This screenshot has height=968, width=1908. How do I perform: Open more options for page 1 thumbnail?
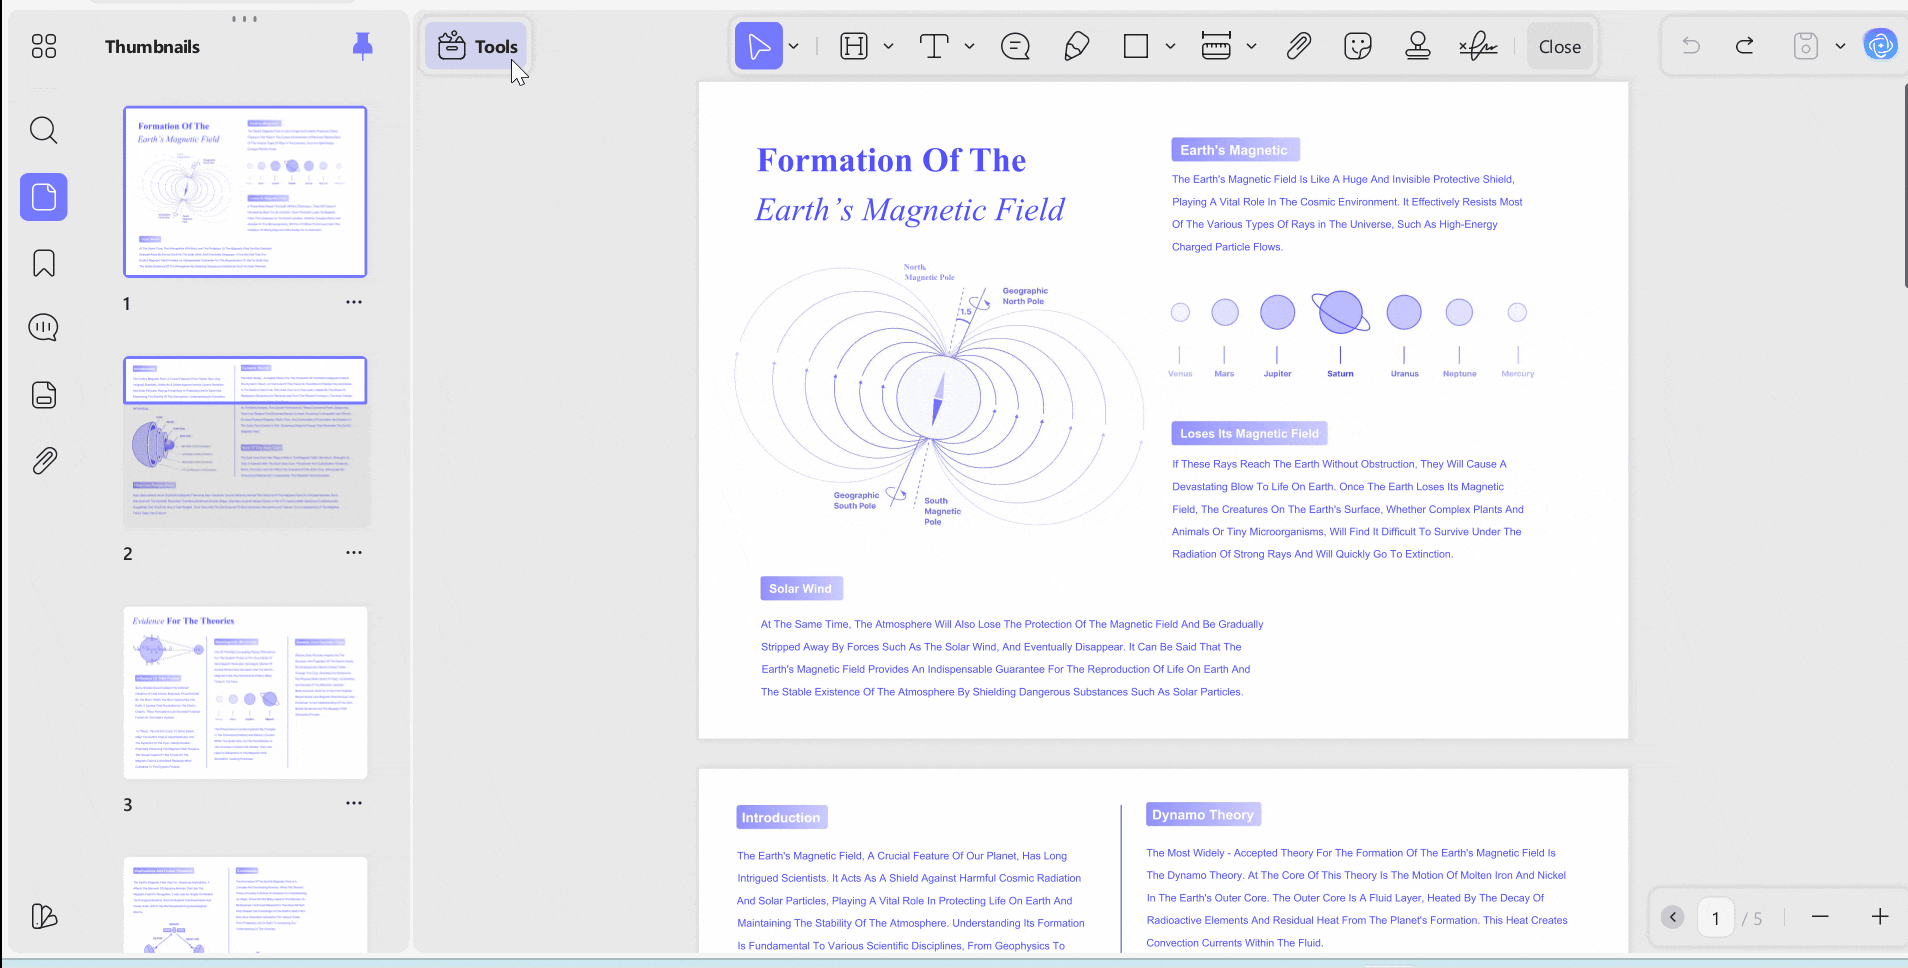pos(354,302)
